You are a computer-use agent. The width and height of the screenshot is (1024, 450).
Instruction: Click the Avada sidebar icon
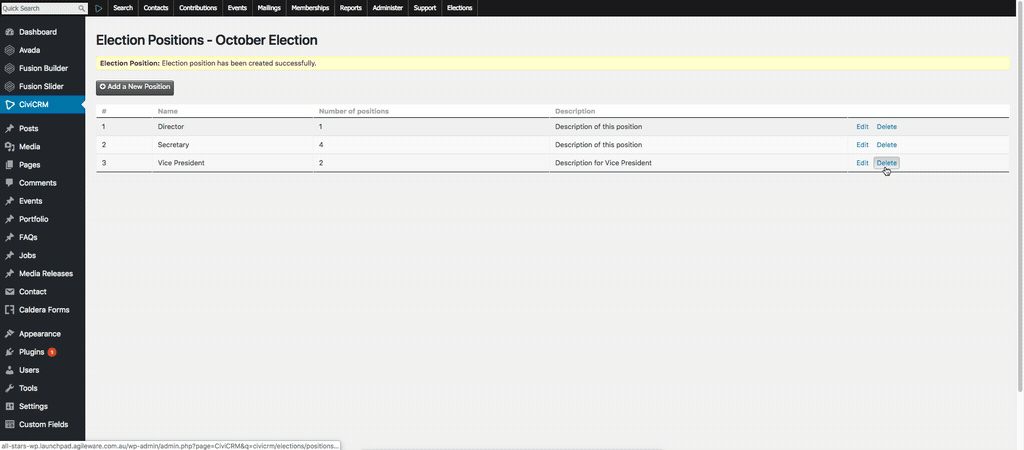point(10,50)
